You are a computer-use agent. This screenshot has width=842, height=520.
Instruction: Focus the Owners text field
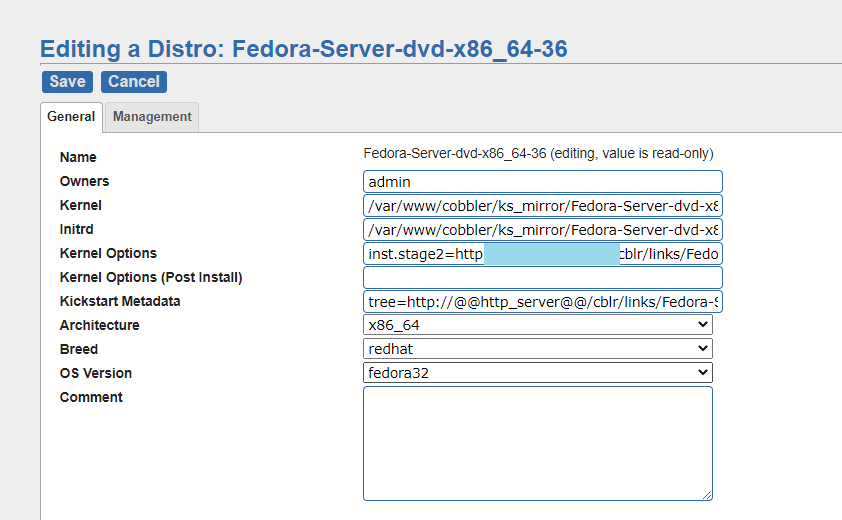(542, 182)
